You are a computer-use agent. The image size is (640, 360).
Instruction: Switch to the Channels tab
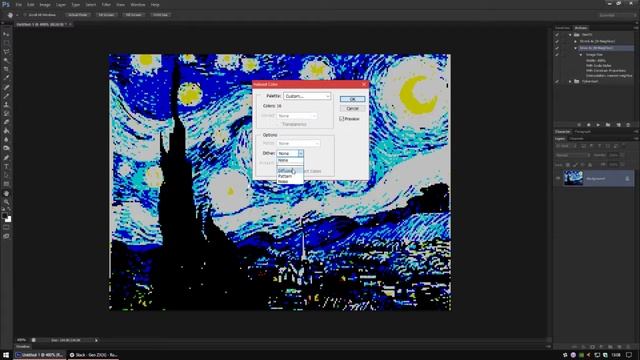point(576,139)
